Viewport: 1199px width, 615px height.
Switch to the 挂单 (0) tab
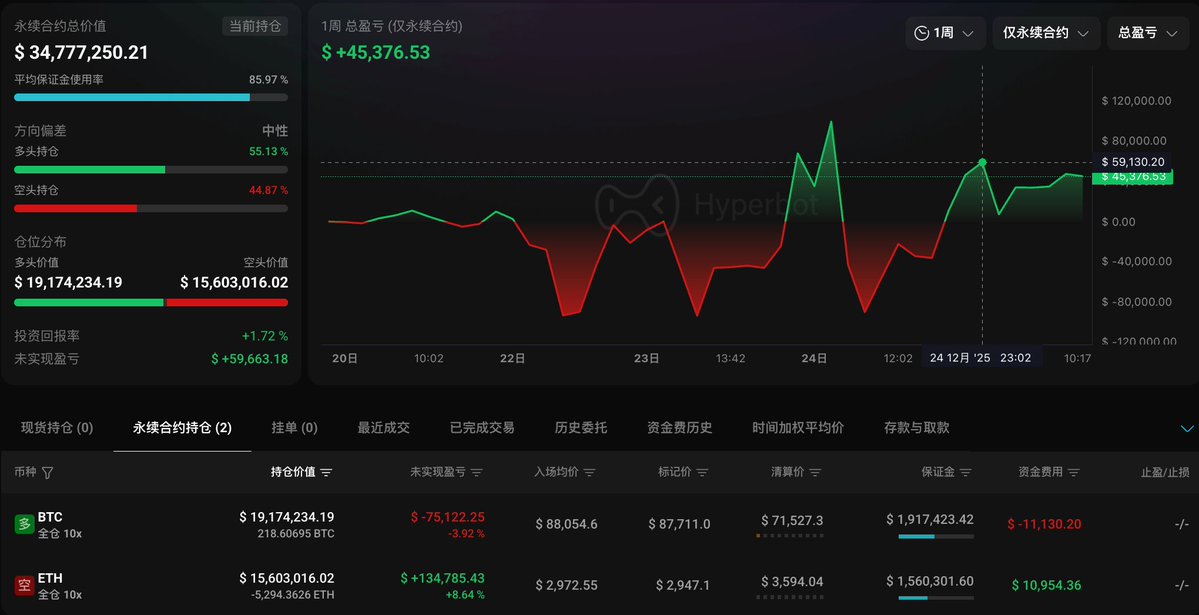294,428
